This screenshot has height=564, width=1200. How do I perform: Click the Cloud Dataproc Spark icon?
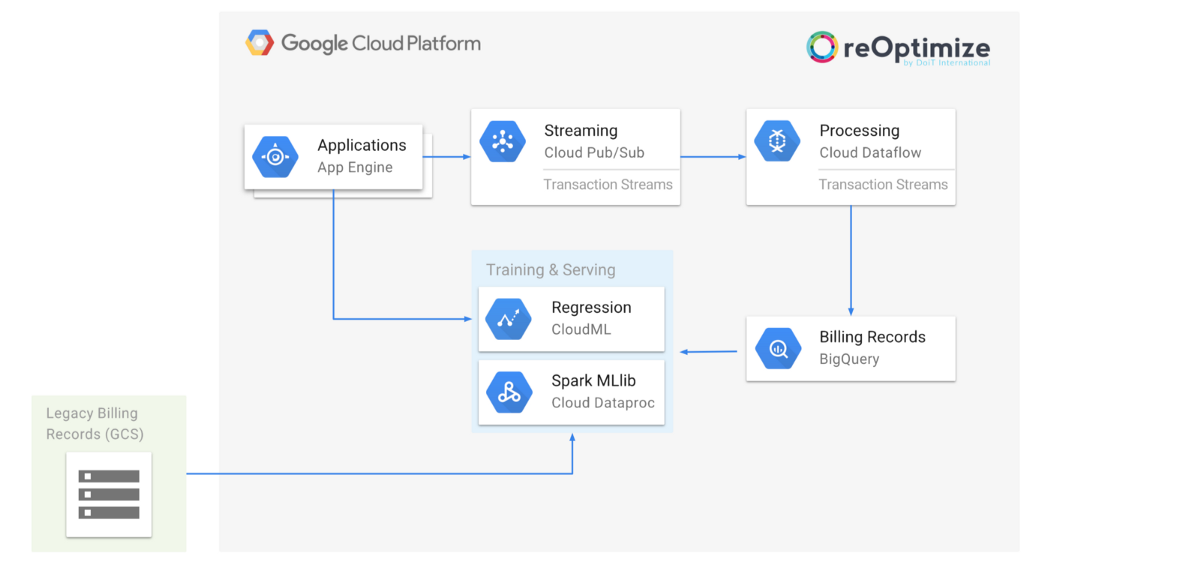pyautogui.click(x=509, y=392)
